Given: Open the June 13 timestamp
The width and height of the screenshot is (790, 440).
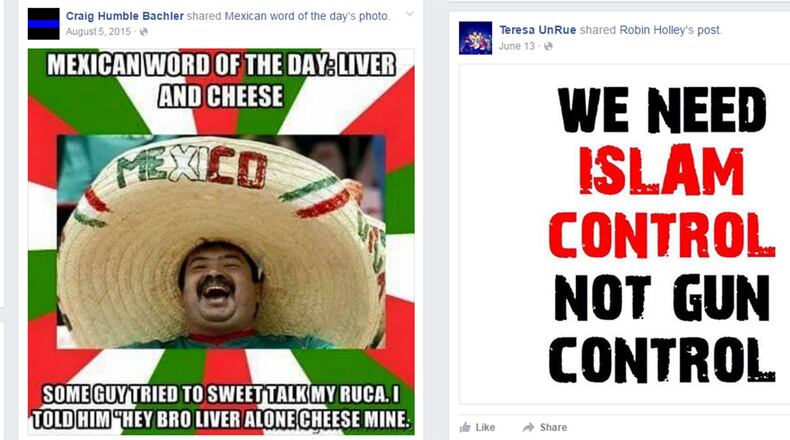Looking at the screenshot, I should pos(516,46).
